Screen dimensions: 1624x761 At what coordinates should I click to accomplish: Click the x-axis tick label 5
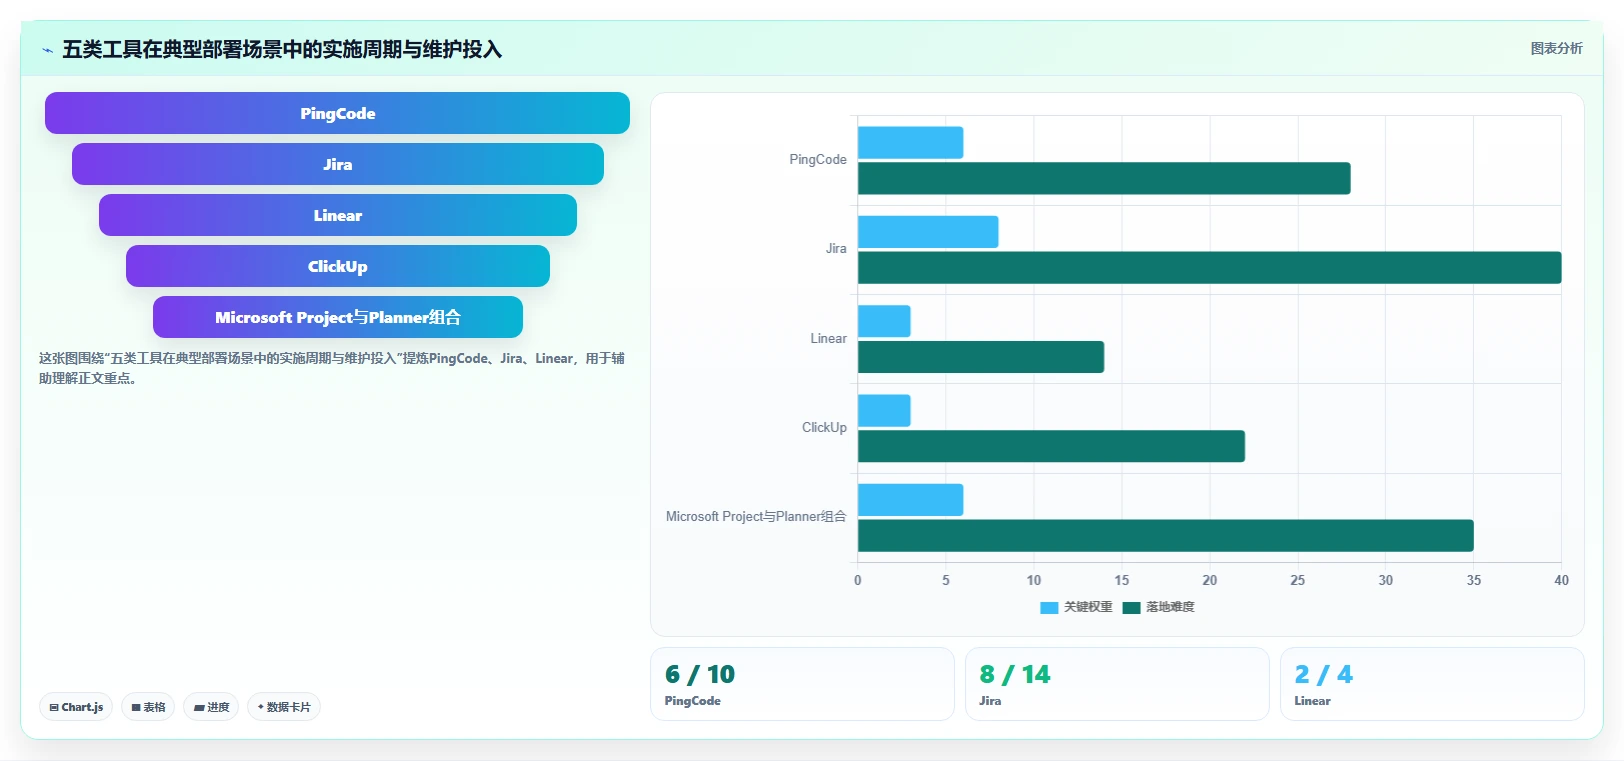click(x=946, y=580)
